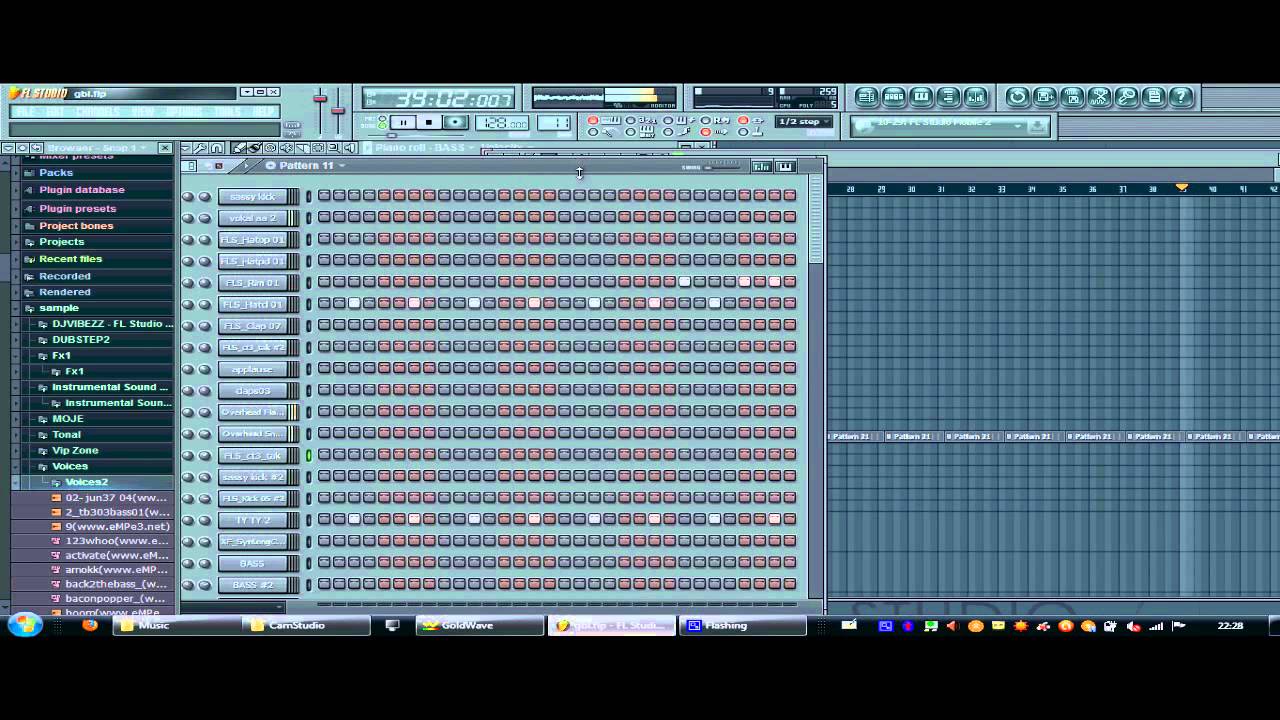Open the EDIT menu
The height and width of the screenshot is (720, 1280).
55,112
